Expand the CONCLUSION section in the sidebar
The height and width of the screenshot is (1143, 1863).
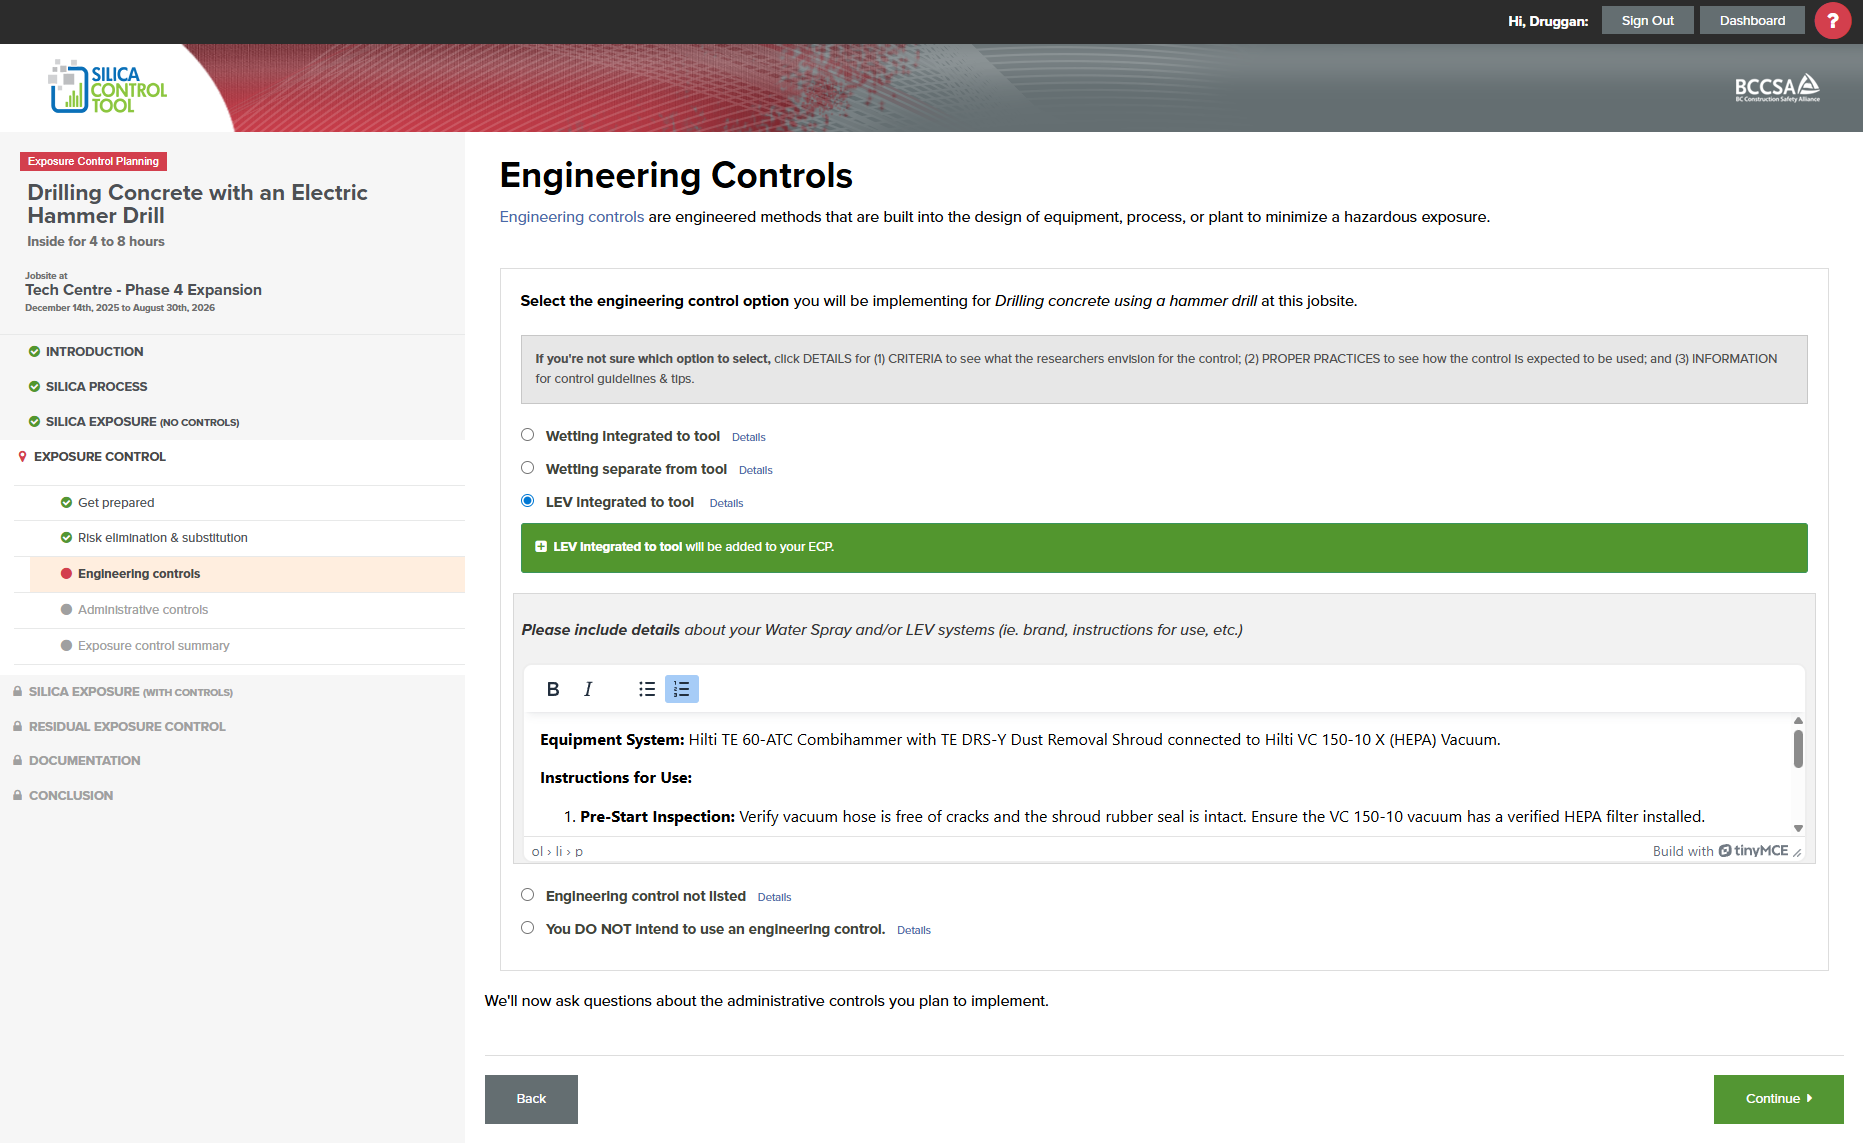tap(70, 795)
